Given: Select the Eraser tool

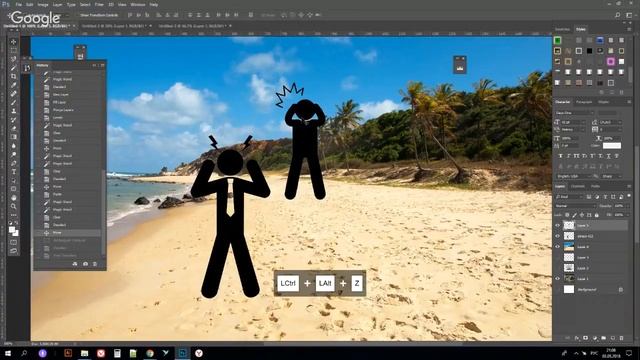Looking at the screenshot, I should pyautogui.click(x=13, y=128).
